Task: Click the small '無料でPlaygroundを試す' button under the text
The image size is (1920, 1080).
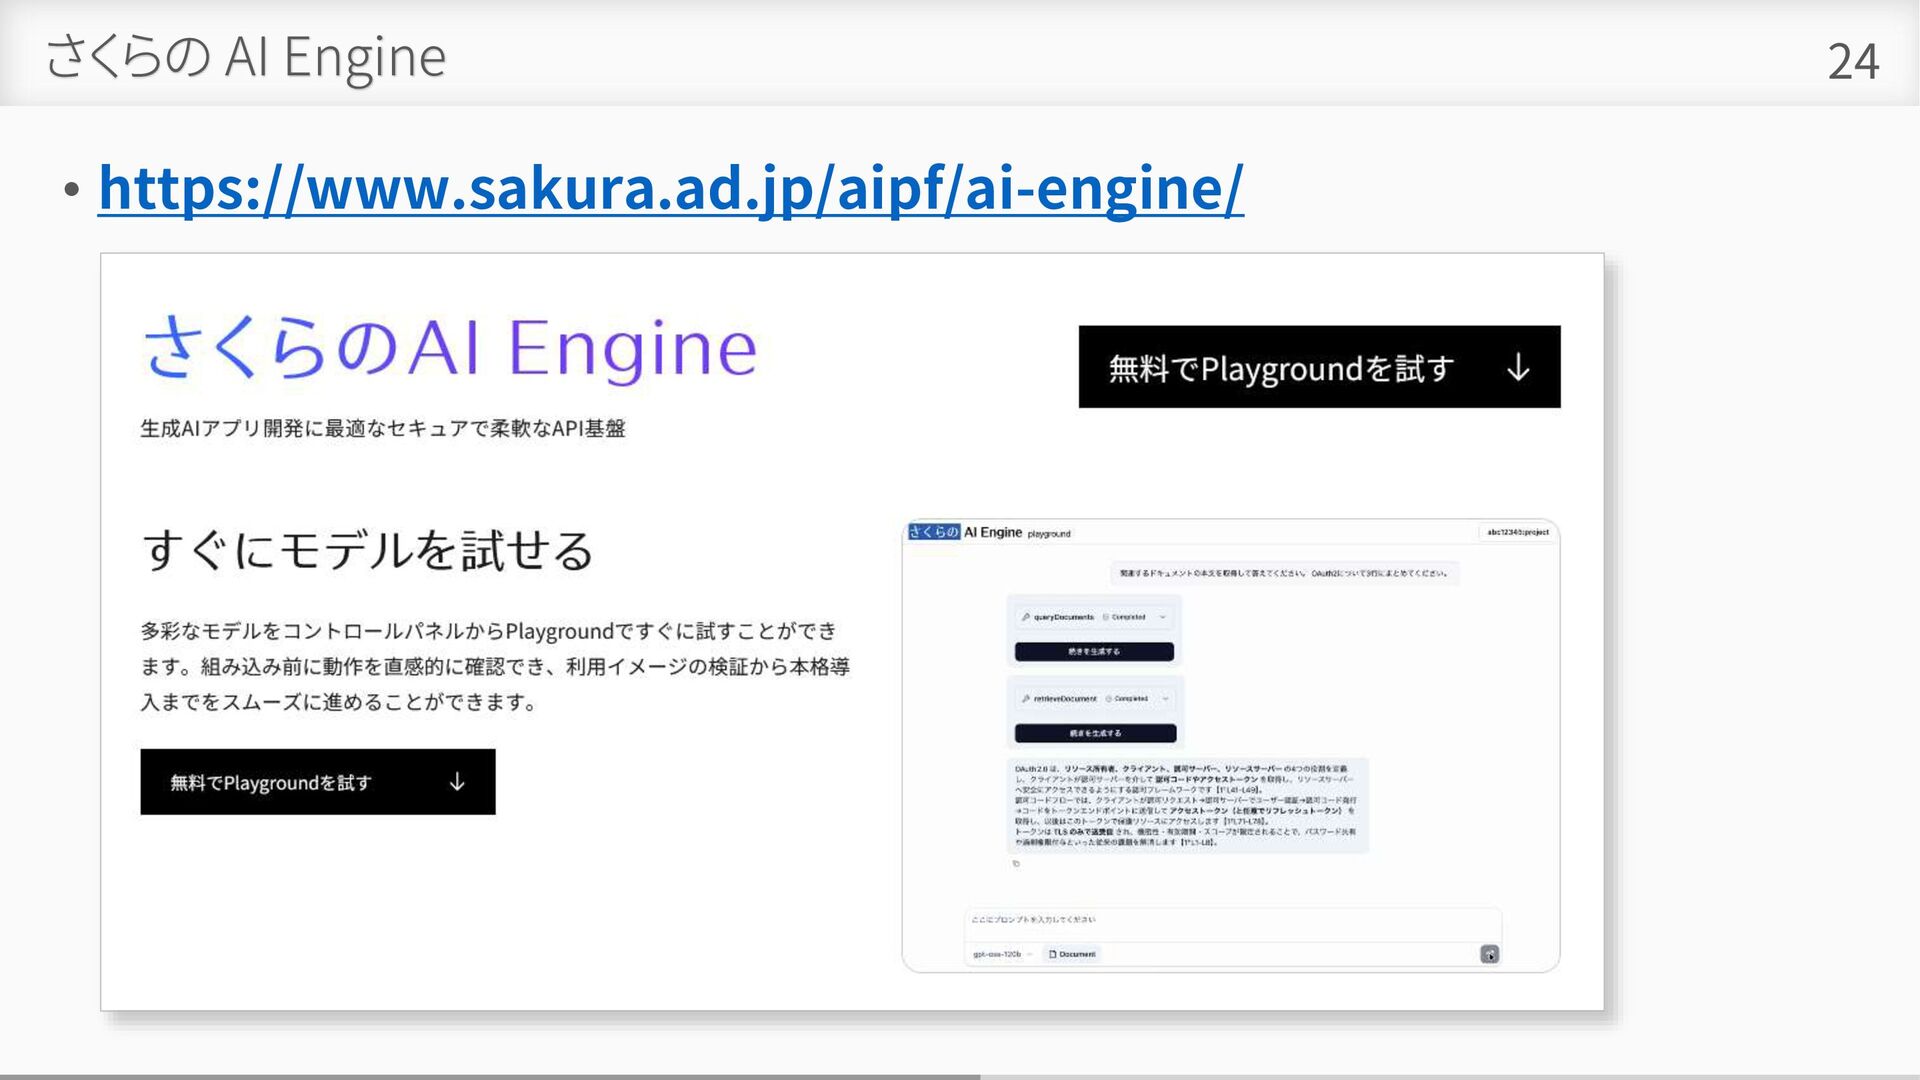Action: tap(300, 782)
